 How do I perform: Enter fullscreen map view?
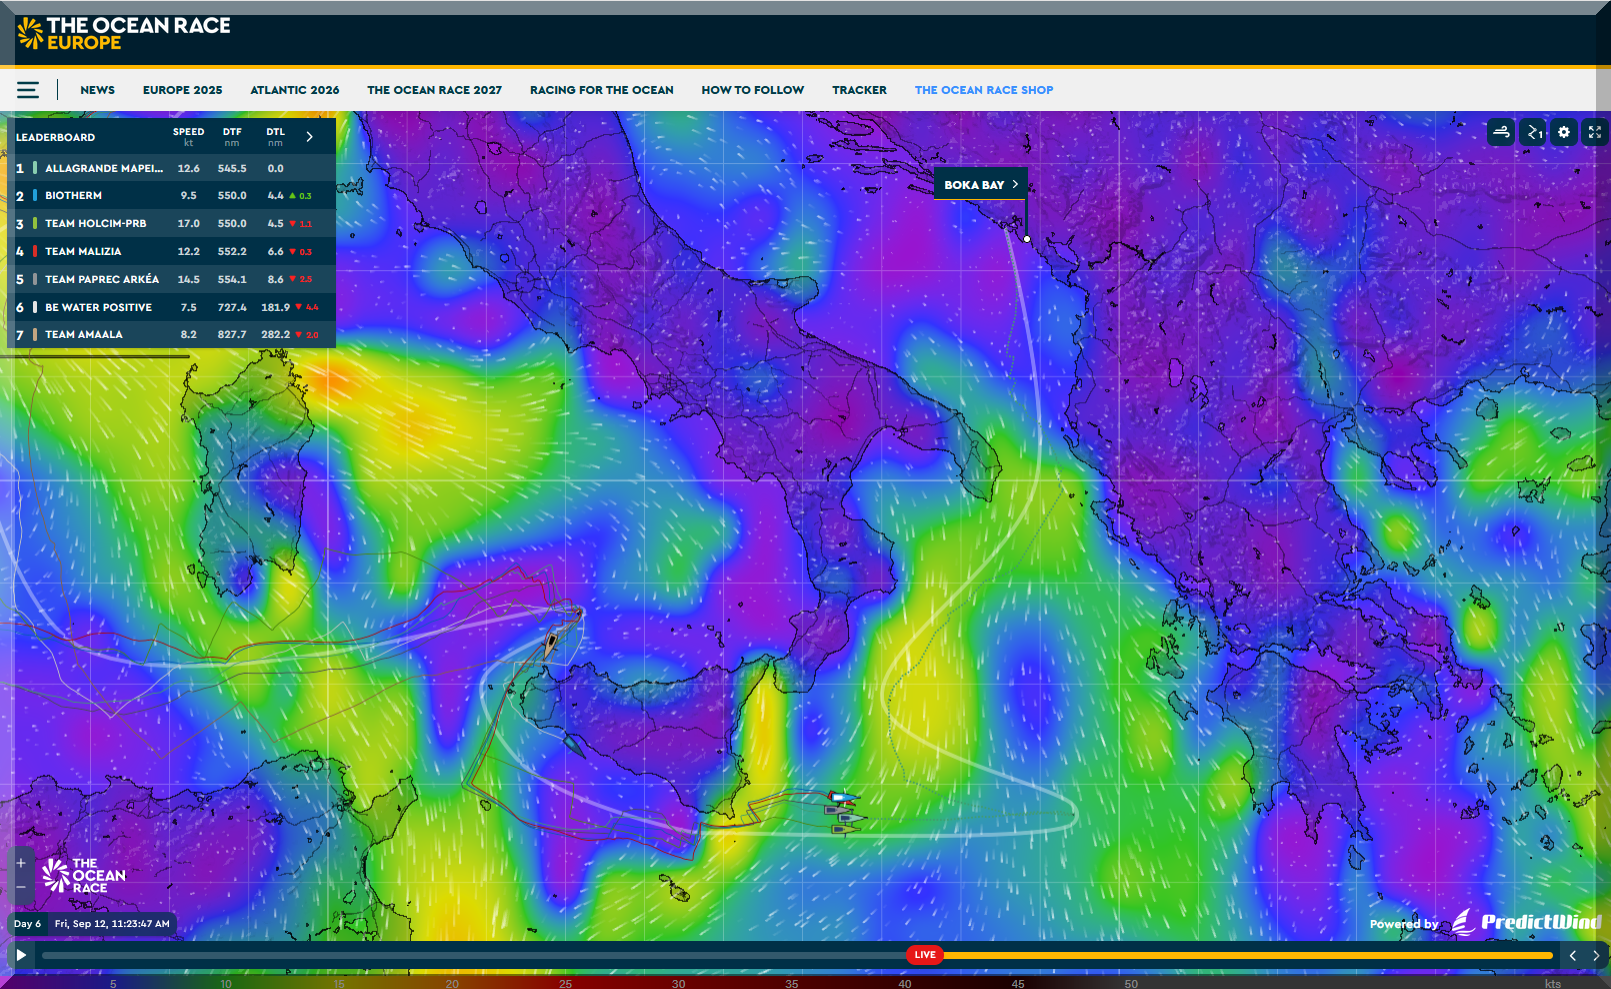tap(1595, 132)
